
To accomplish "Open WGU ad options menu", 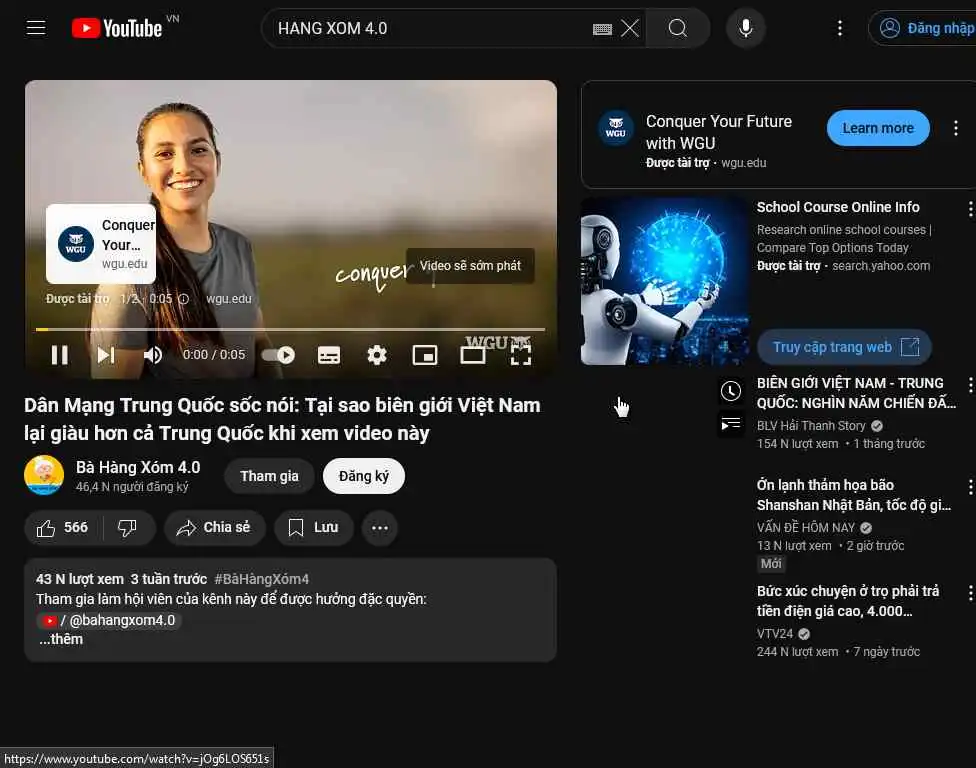I will click(956, 128).
